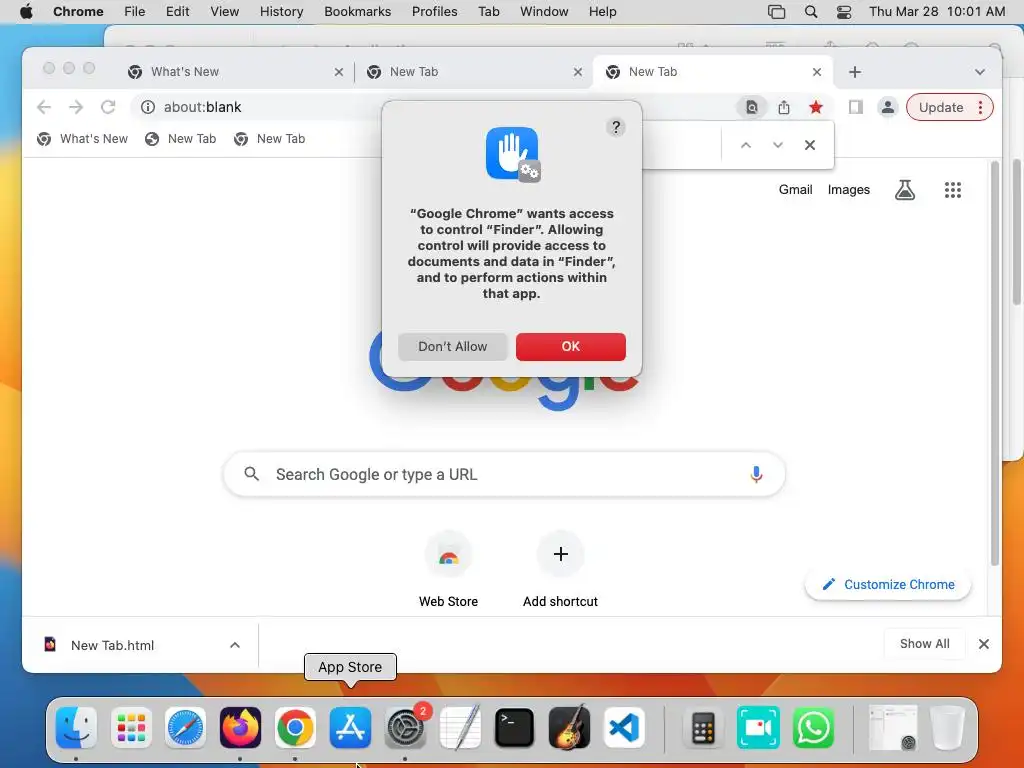Open the Images link
Viewport: 1024px width, 768px height.
pos(848,189)
